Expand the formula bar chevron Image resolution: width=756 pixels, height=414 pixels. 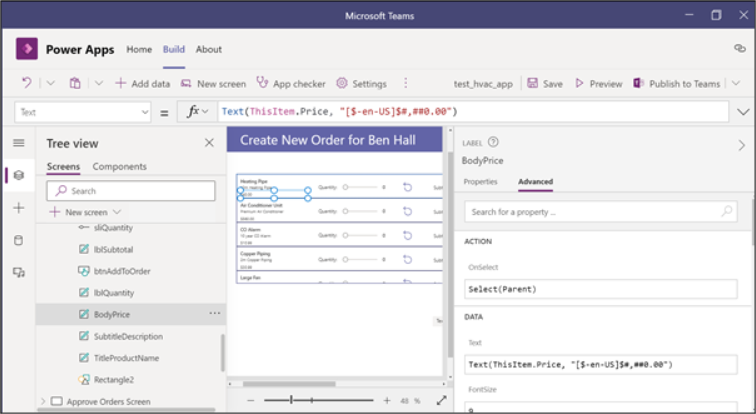click(743, 112)
